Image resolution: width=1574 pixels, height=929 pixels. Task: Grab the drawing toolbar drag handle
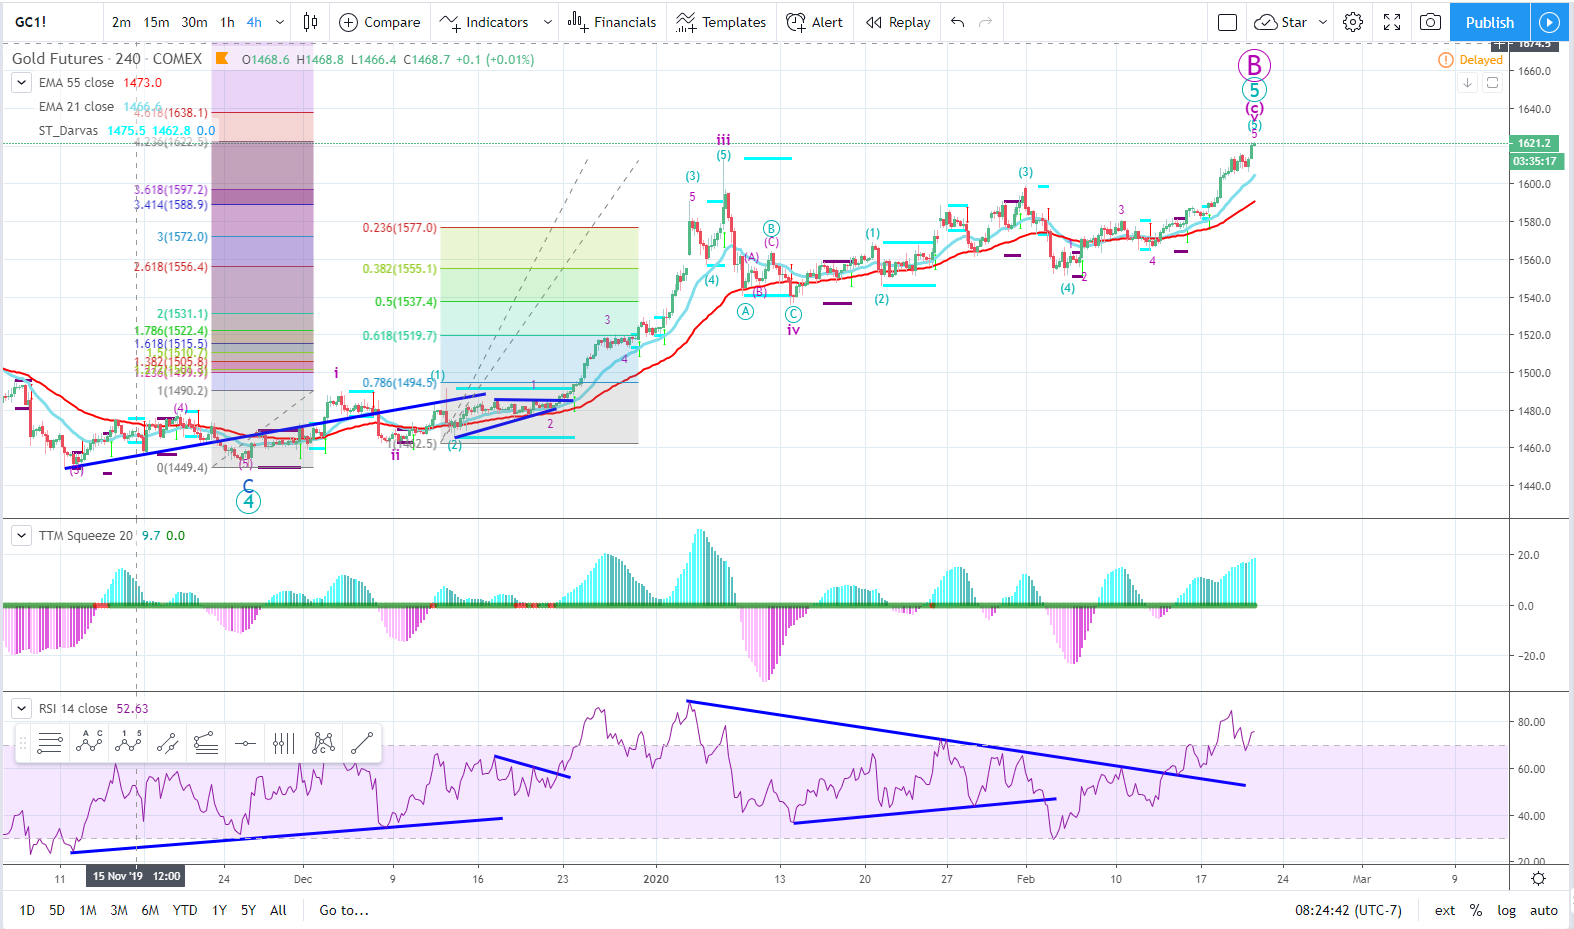pyautogui.click(x=23, y=743)
